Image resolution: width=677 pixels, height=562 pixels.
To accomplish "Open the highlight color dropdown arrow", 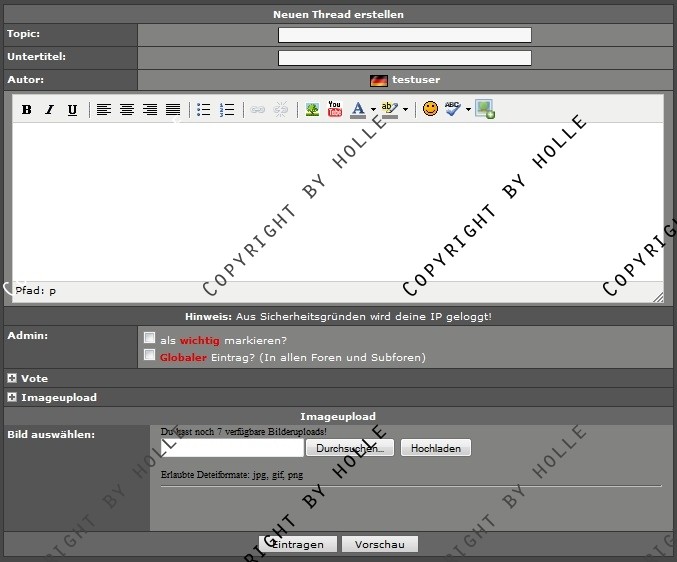I will pos(405,110).
